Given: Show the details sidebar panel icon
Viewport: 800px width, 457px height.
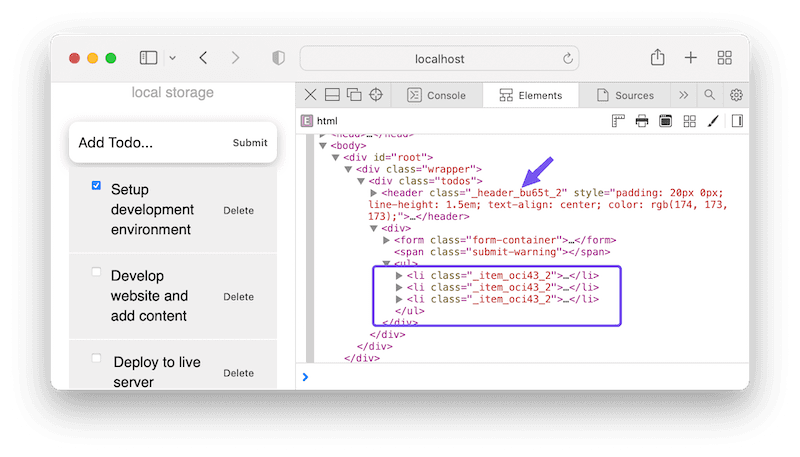Looking at the screenshot, I should tap(737, 121).
